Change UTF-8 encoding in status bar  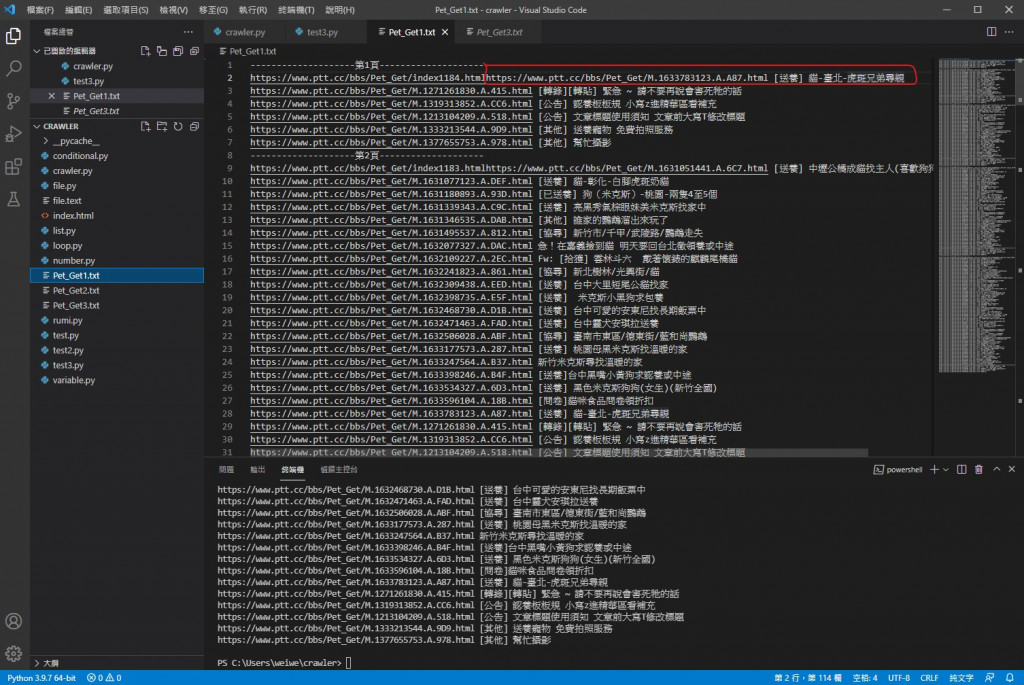899,678
